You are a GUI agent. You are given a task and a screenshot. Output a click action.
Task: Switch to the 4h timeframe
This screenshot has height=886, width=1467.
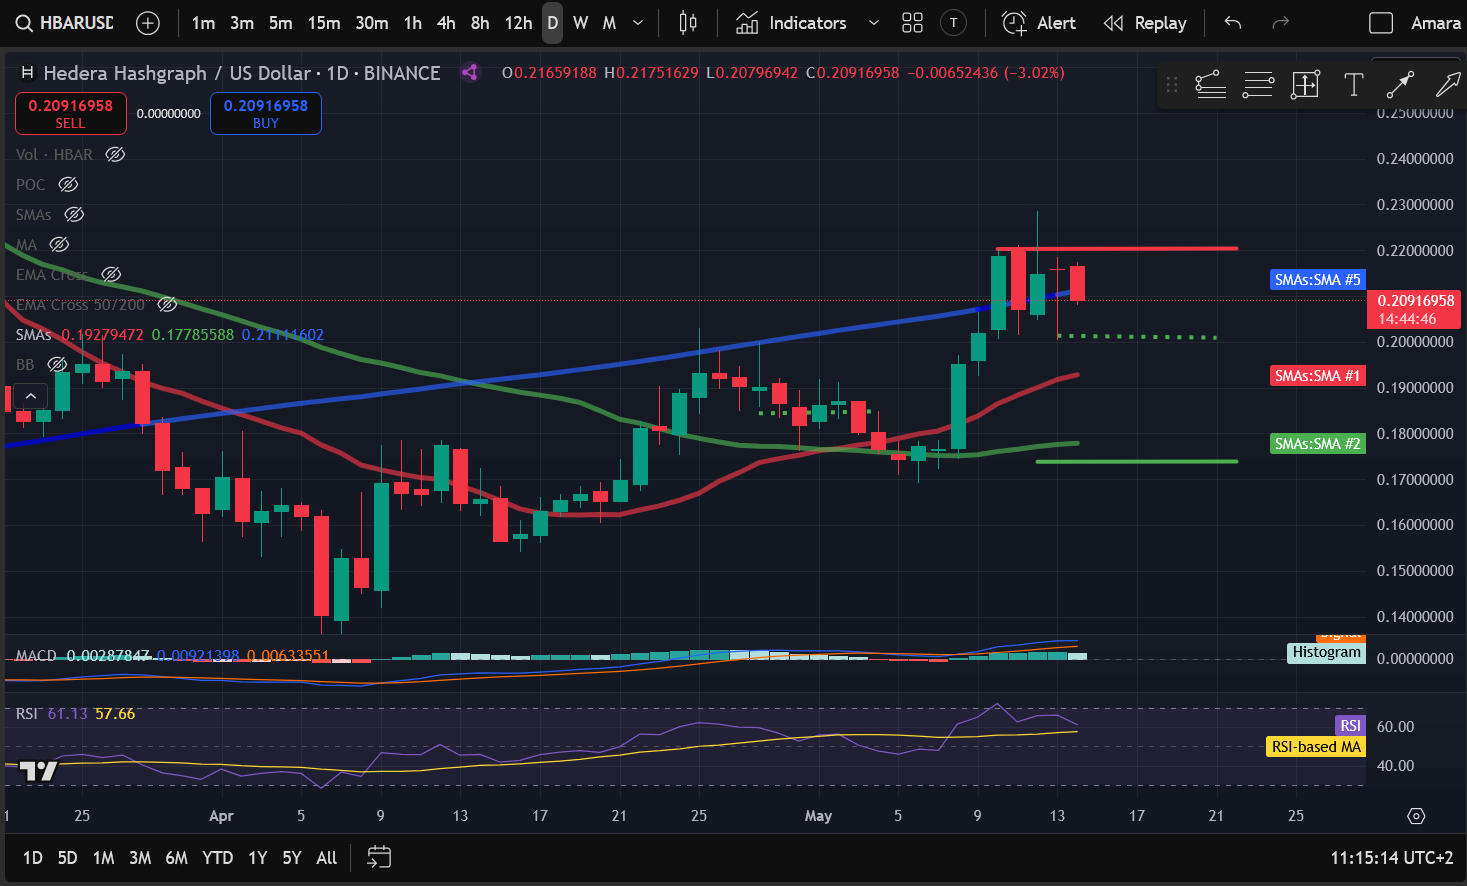click(x=446, y=22)
